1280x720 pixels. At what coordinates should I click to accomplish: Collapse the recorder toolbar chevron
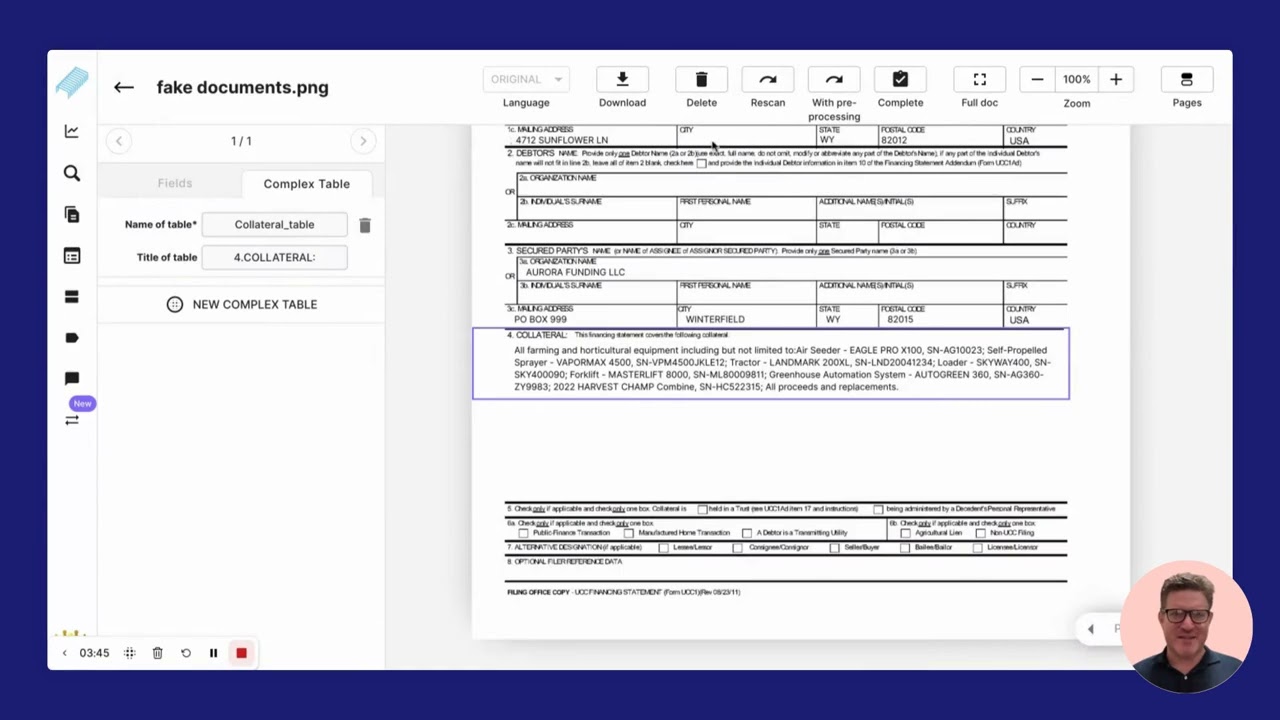[64, 653]
